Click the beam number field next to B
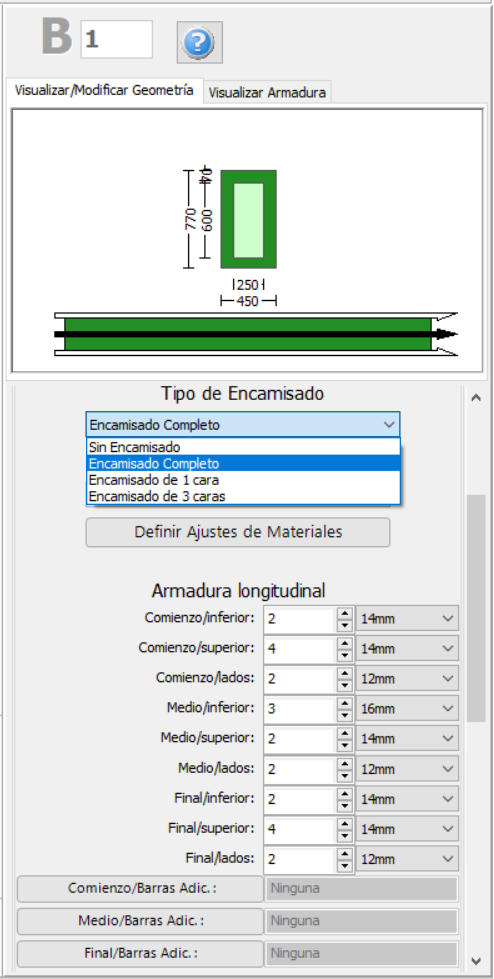 pos(117,39)
